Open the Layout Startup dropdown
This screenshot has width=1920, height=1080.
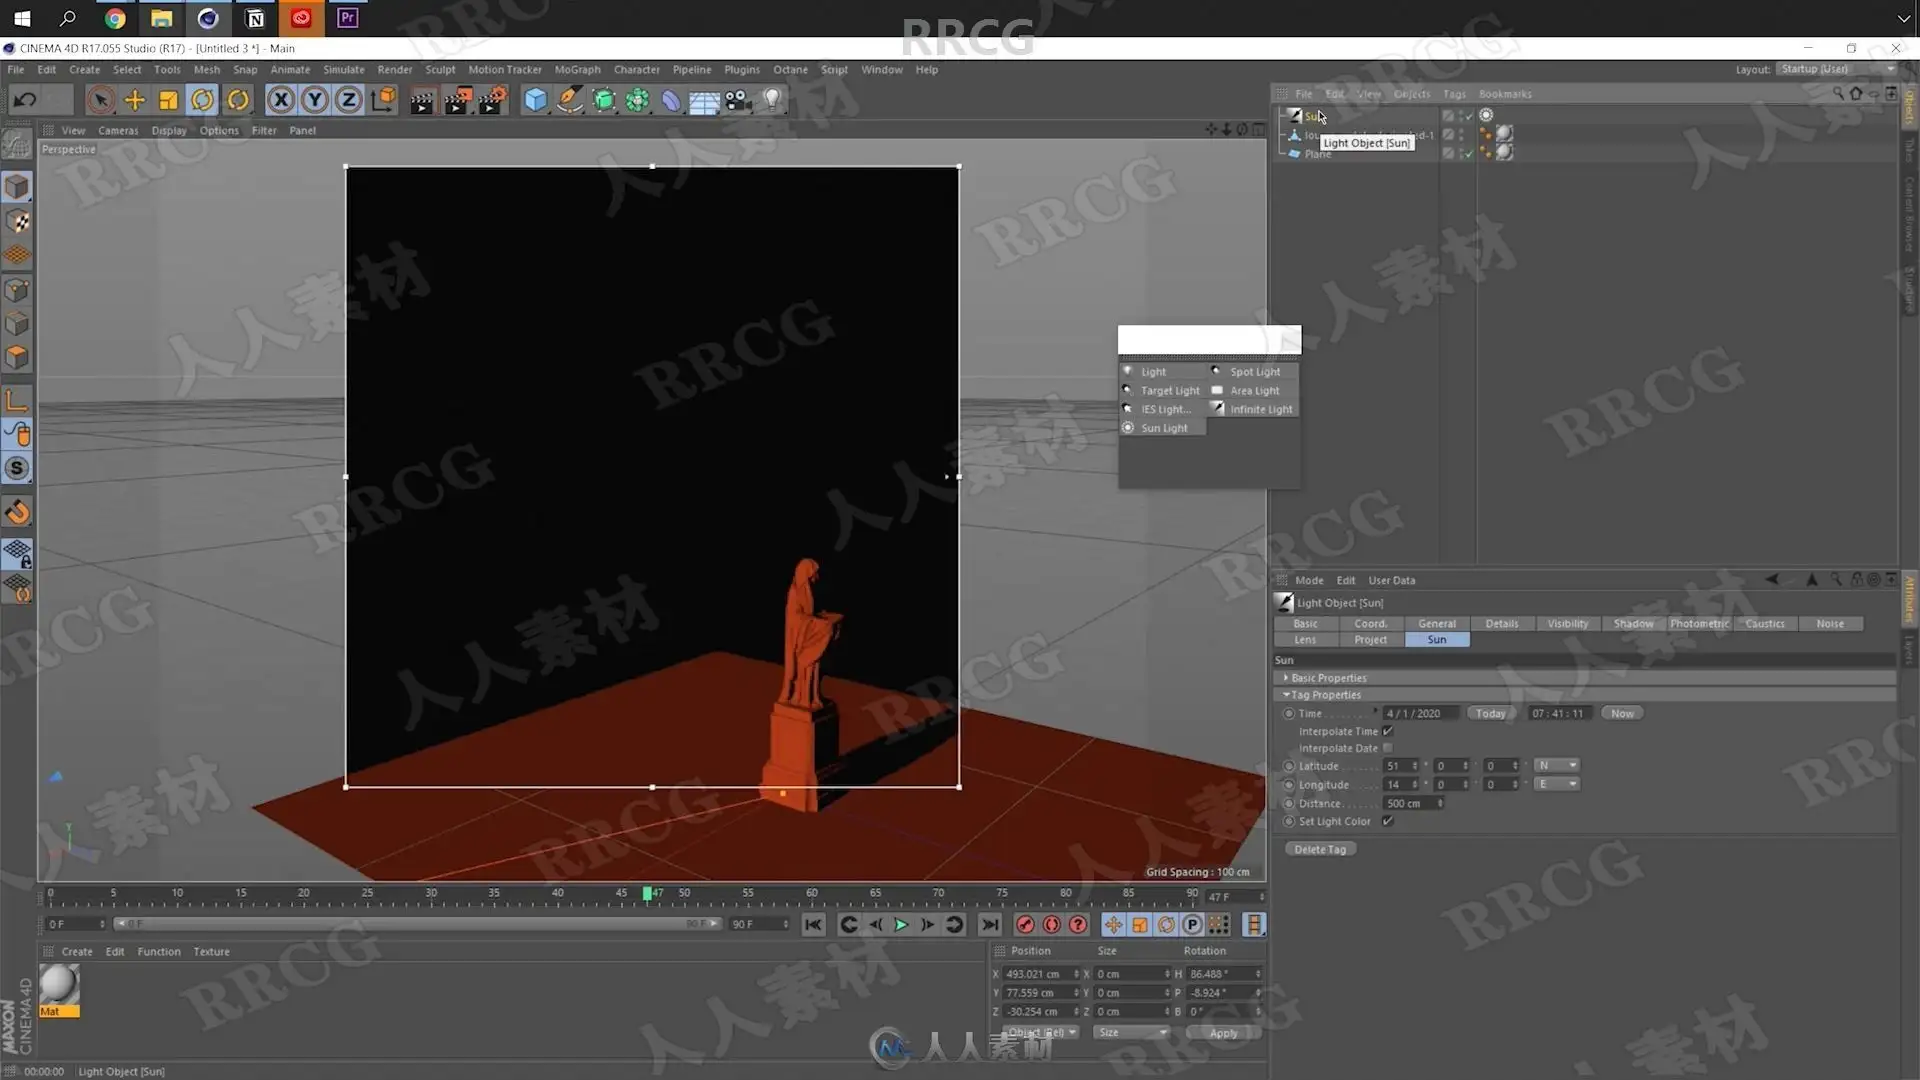(x=1836, y=69)
